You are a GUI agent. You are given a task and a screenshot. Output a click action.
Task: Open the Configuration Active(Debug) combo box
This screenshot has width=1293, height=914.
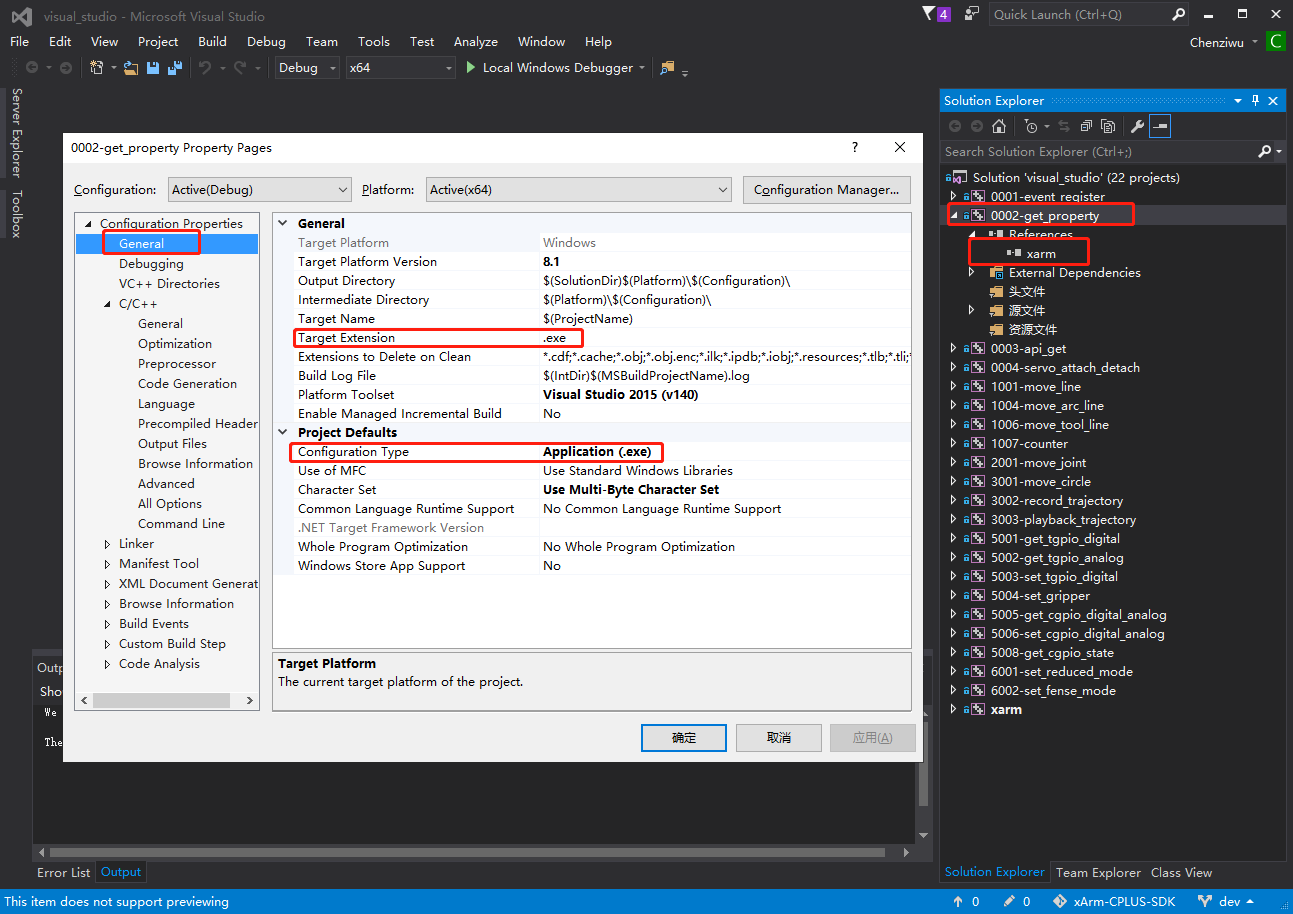pos(259,189)
